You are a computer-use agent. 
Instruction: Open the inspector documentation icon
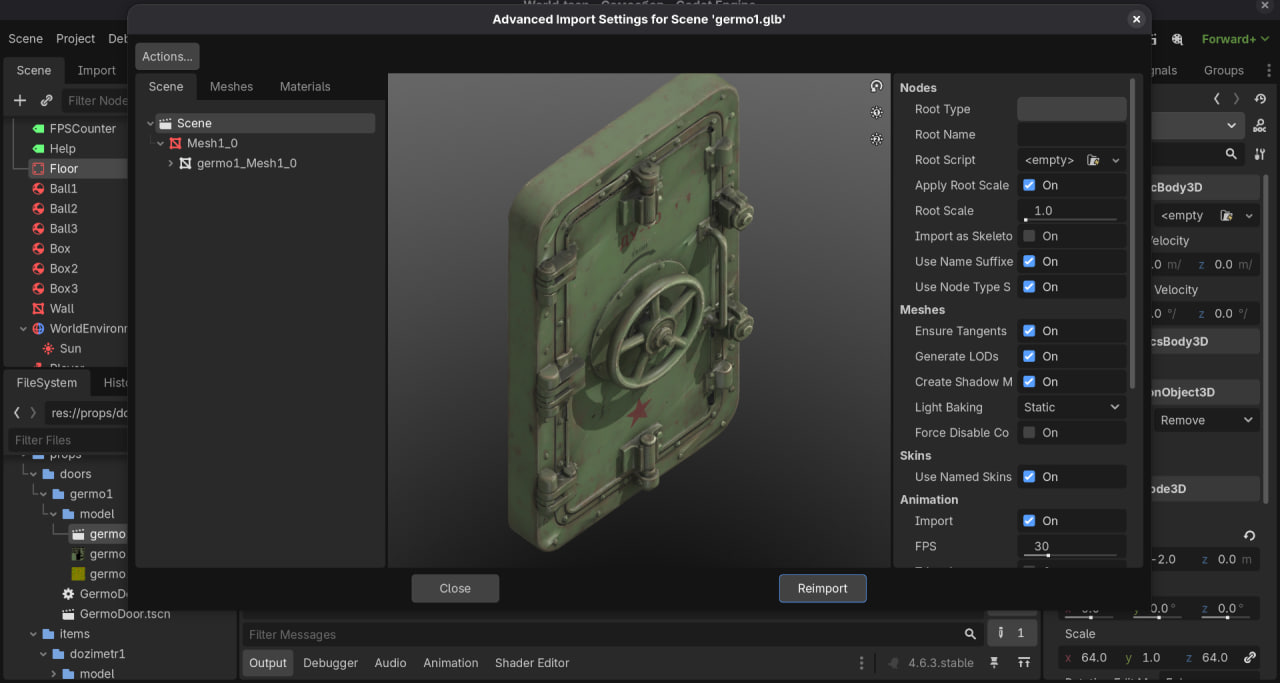pos(1260,126)
